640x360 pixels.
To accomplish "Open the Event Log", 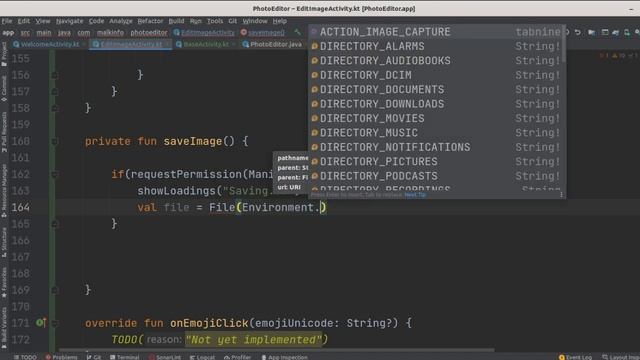I will (x=576, y=357).
